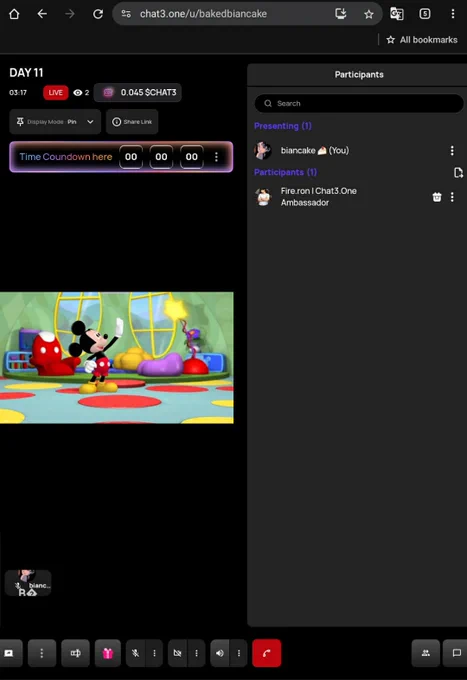Select Fire.ron | Chat3.One Ambassador name
Screen dimensions: 467x680
click(319, 197)
